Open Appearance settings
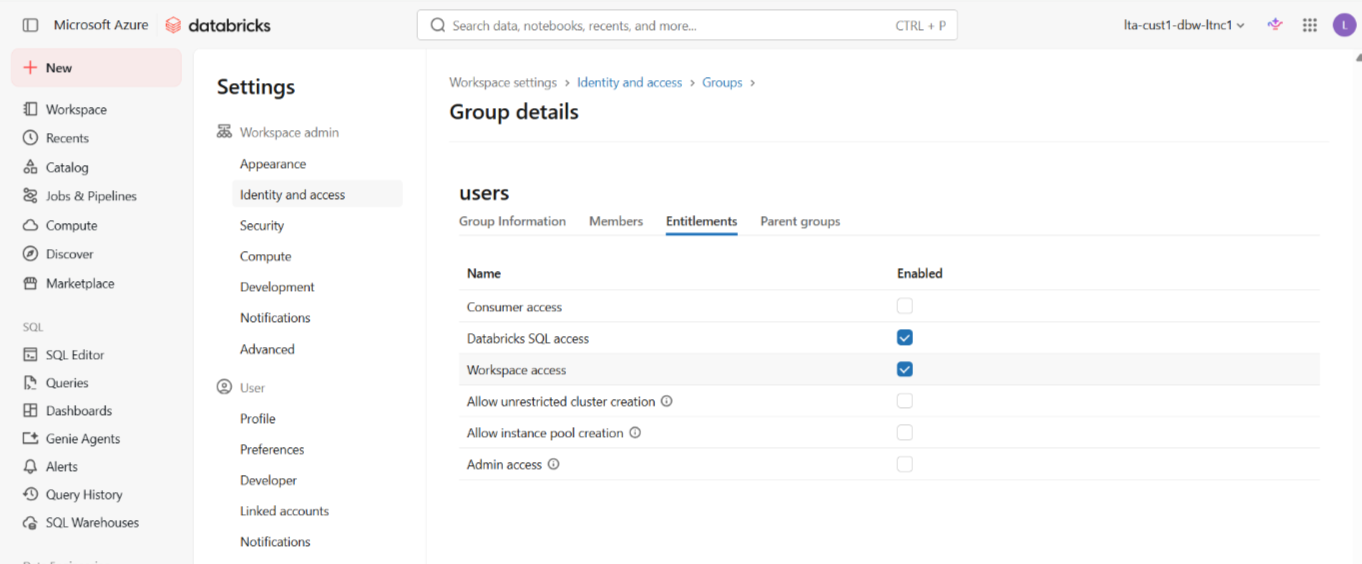Viewport: 1362px width, 564px height. tap(273, 164)
